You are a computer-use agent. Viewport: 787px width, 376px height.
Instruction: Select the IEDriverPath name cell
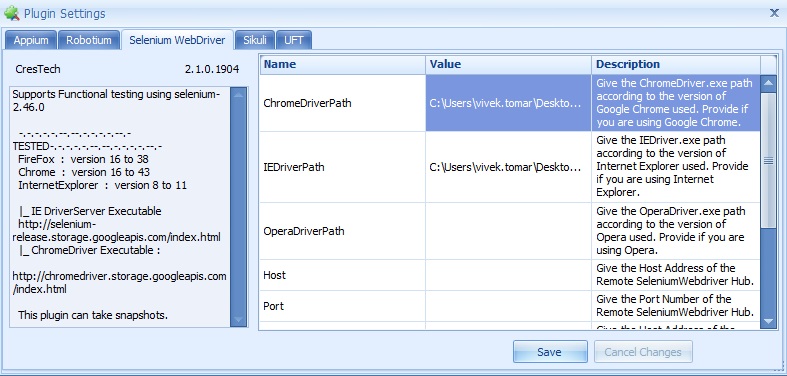tap(343, 167)
